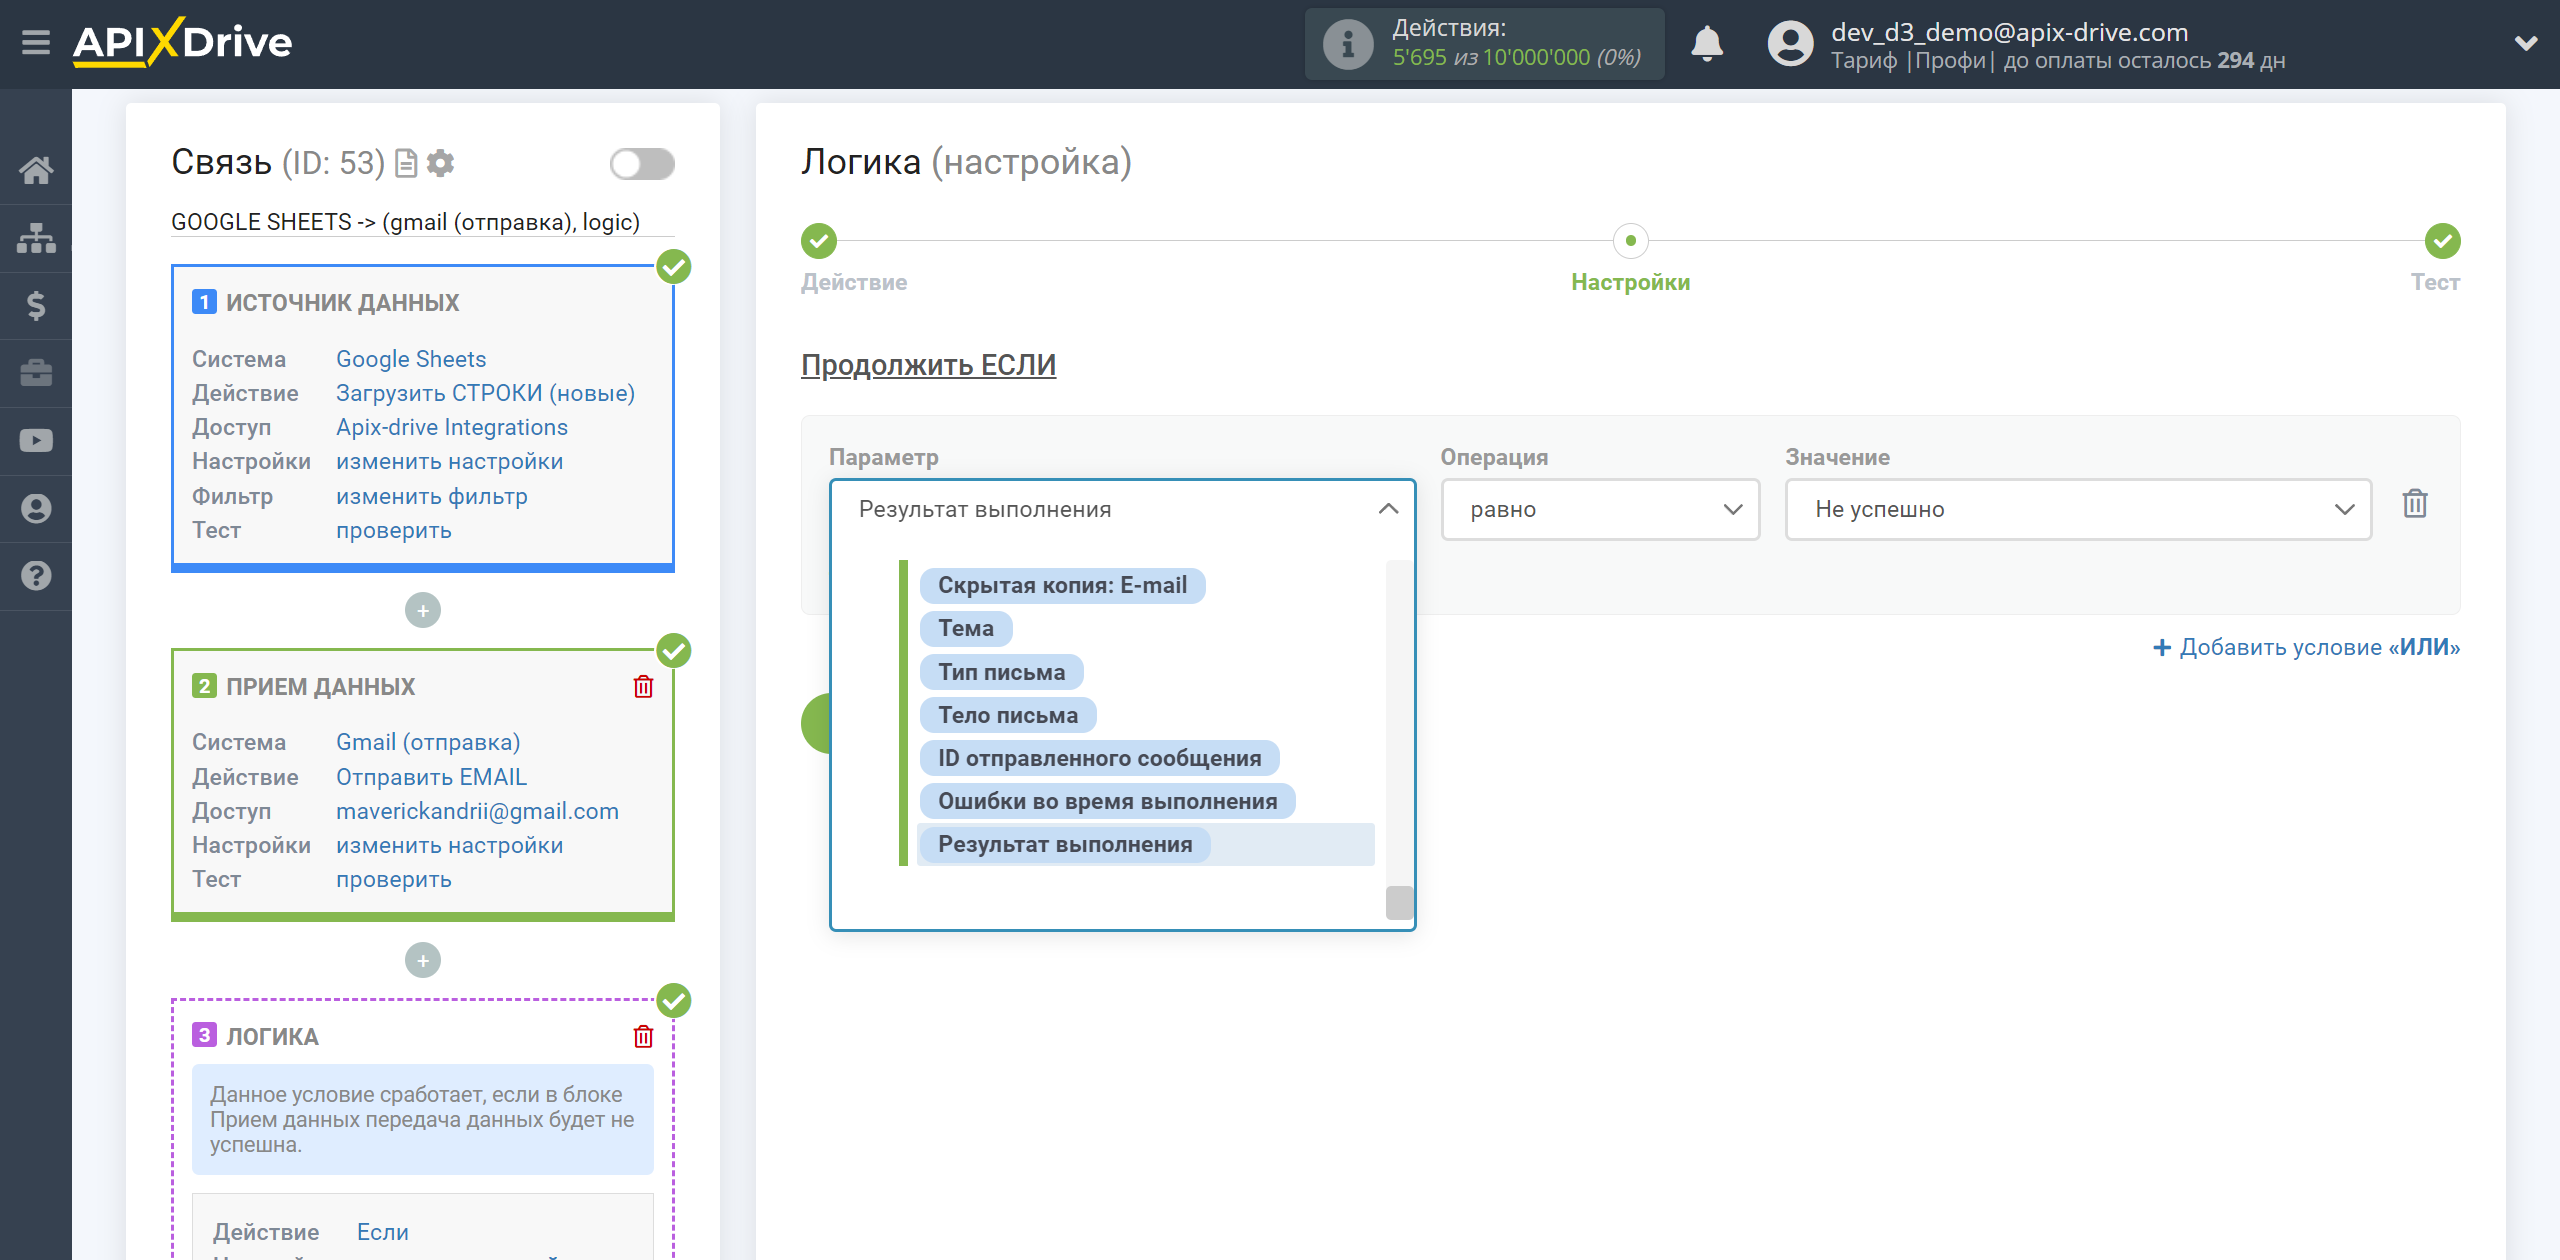Open the connections sitemap sidebar icon

click(36, 238)
